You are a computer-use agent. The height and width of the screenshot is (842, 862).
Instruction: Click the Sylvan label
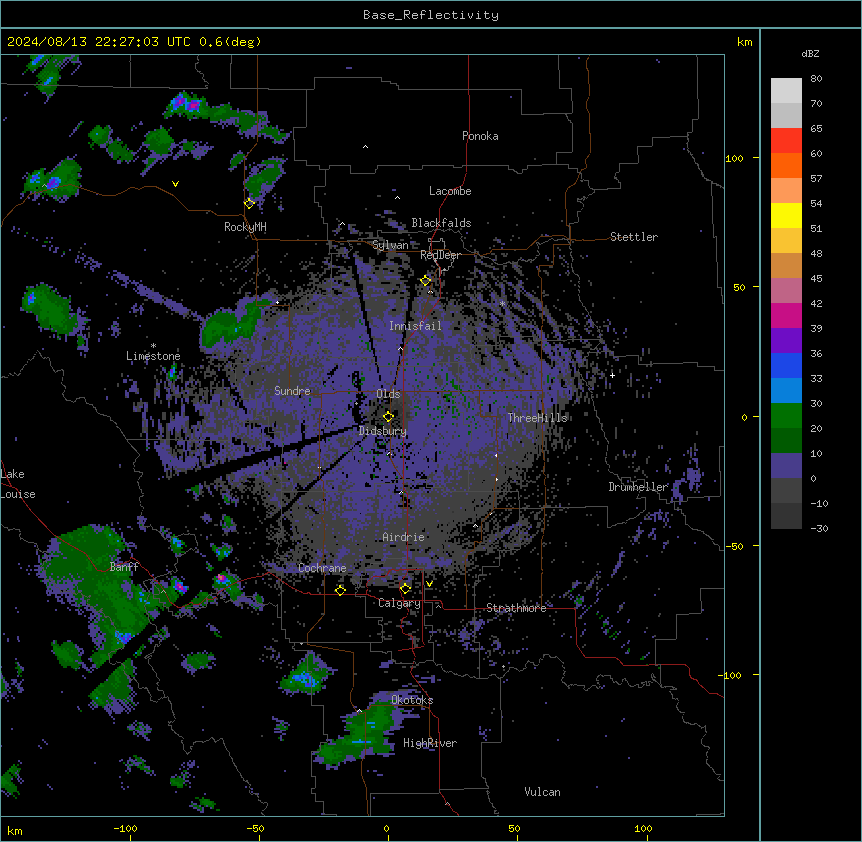pyautogui.click(x=390, y=245)
